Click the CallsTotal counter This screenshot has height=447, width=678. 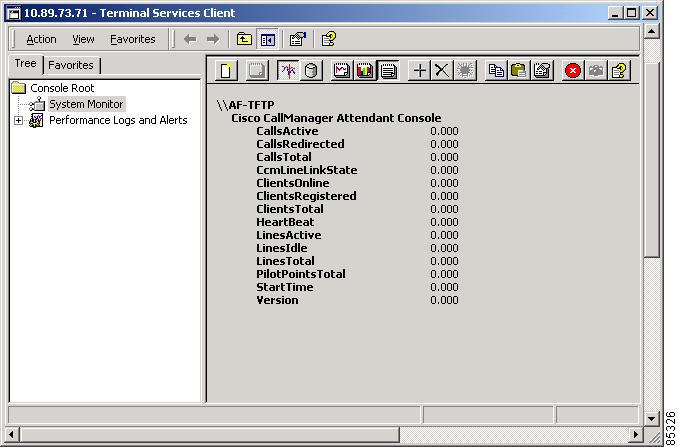[284, 157]
